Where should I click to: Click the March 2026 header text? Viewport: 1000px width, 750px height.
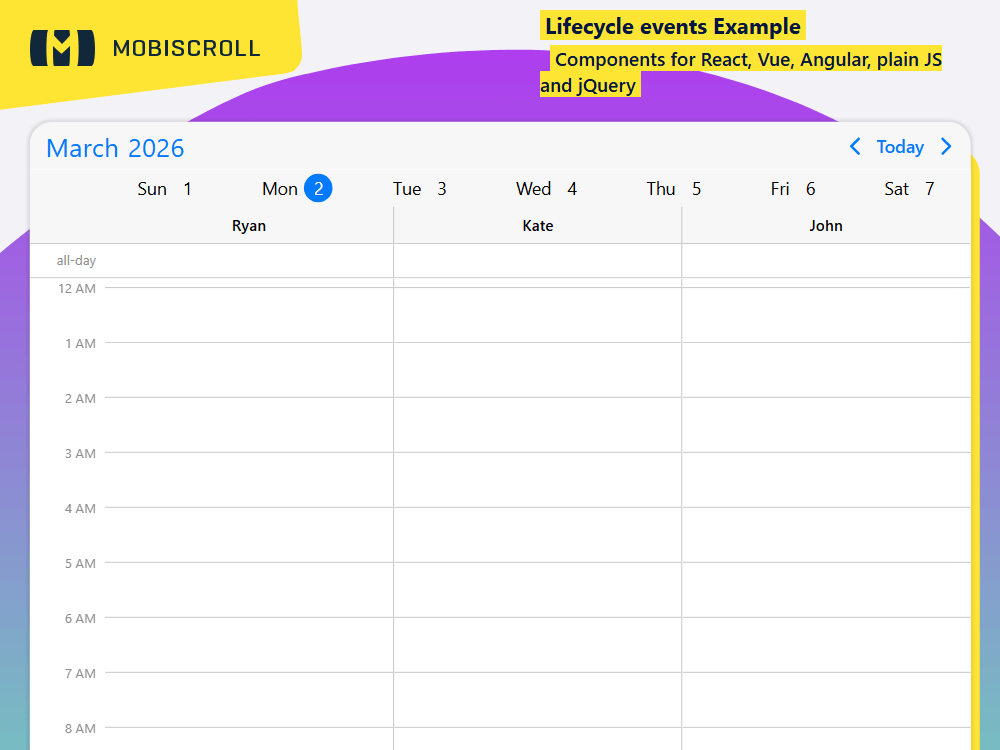point(114,148)
